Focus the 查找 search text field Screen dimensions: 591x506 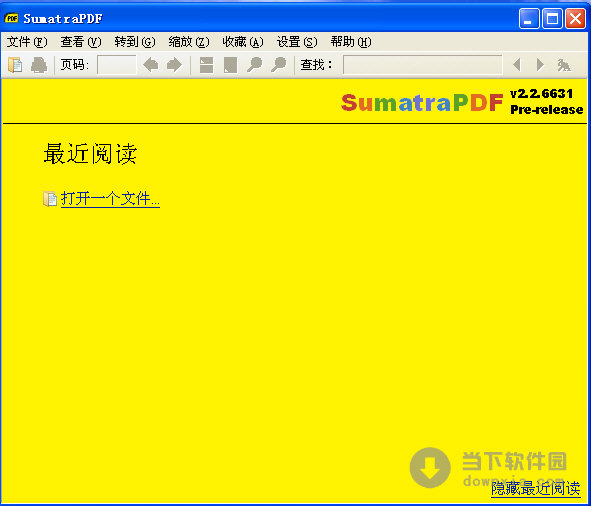(x=423, y=65)
